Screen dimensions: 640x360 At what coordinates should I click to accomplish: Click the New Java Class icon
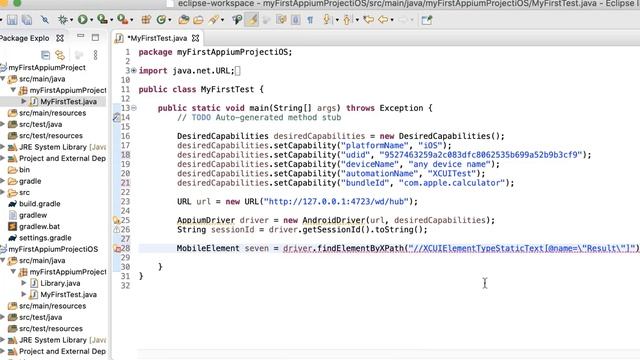[x=161, y=20]
